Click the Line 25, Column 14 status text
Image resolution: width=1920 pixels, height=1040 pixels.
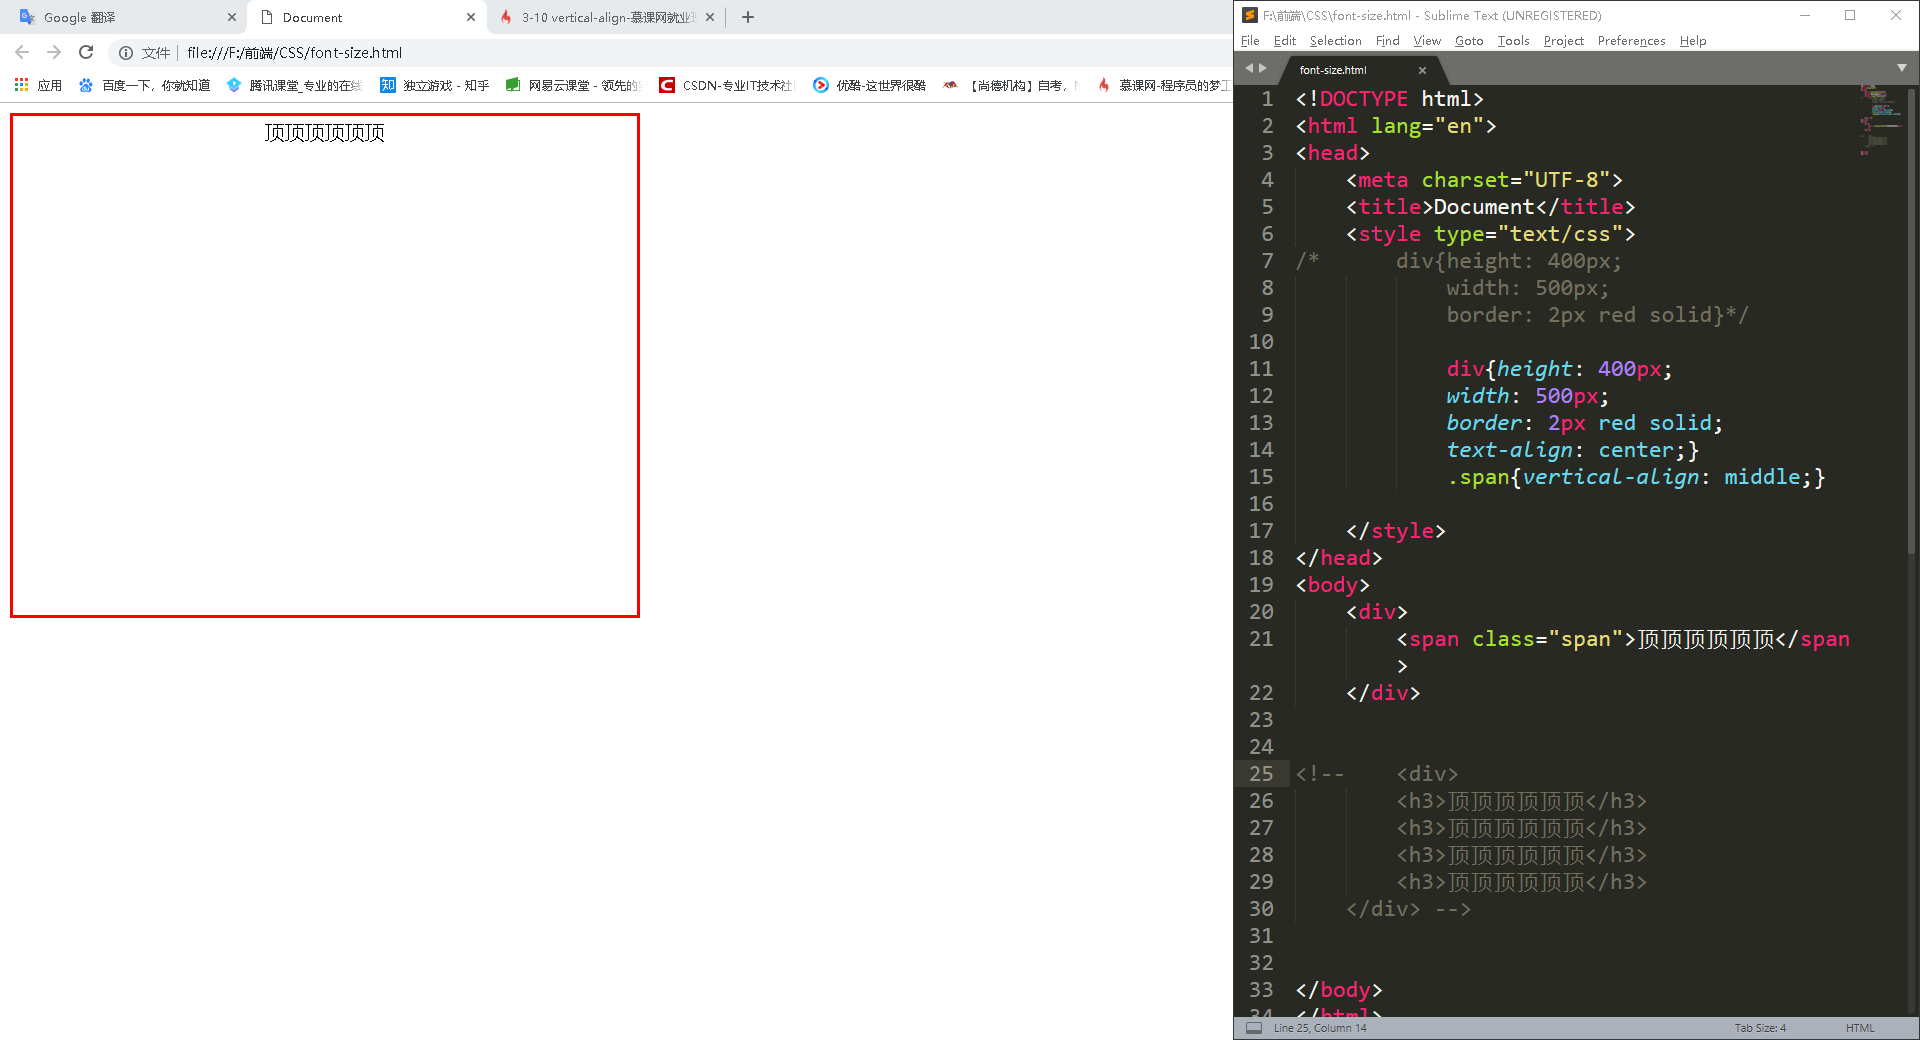tap(1320, 1028)
